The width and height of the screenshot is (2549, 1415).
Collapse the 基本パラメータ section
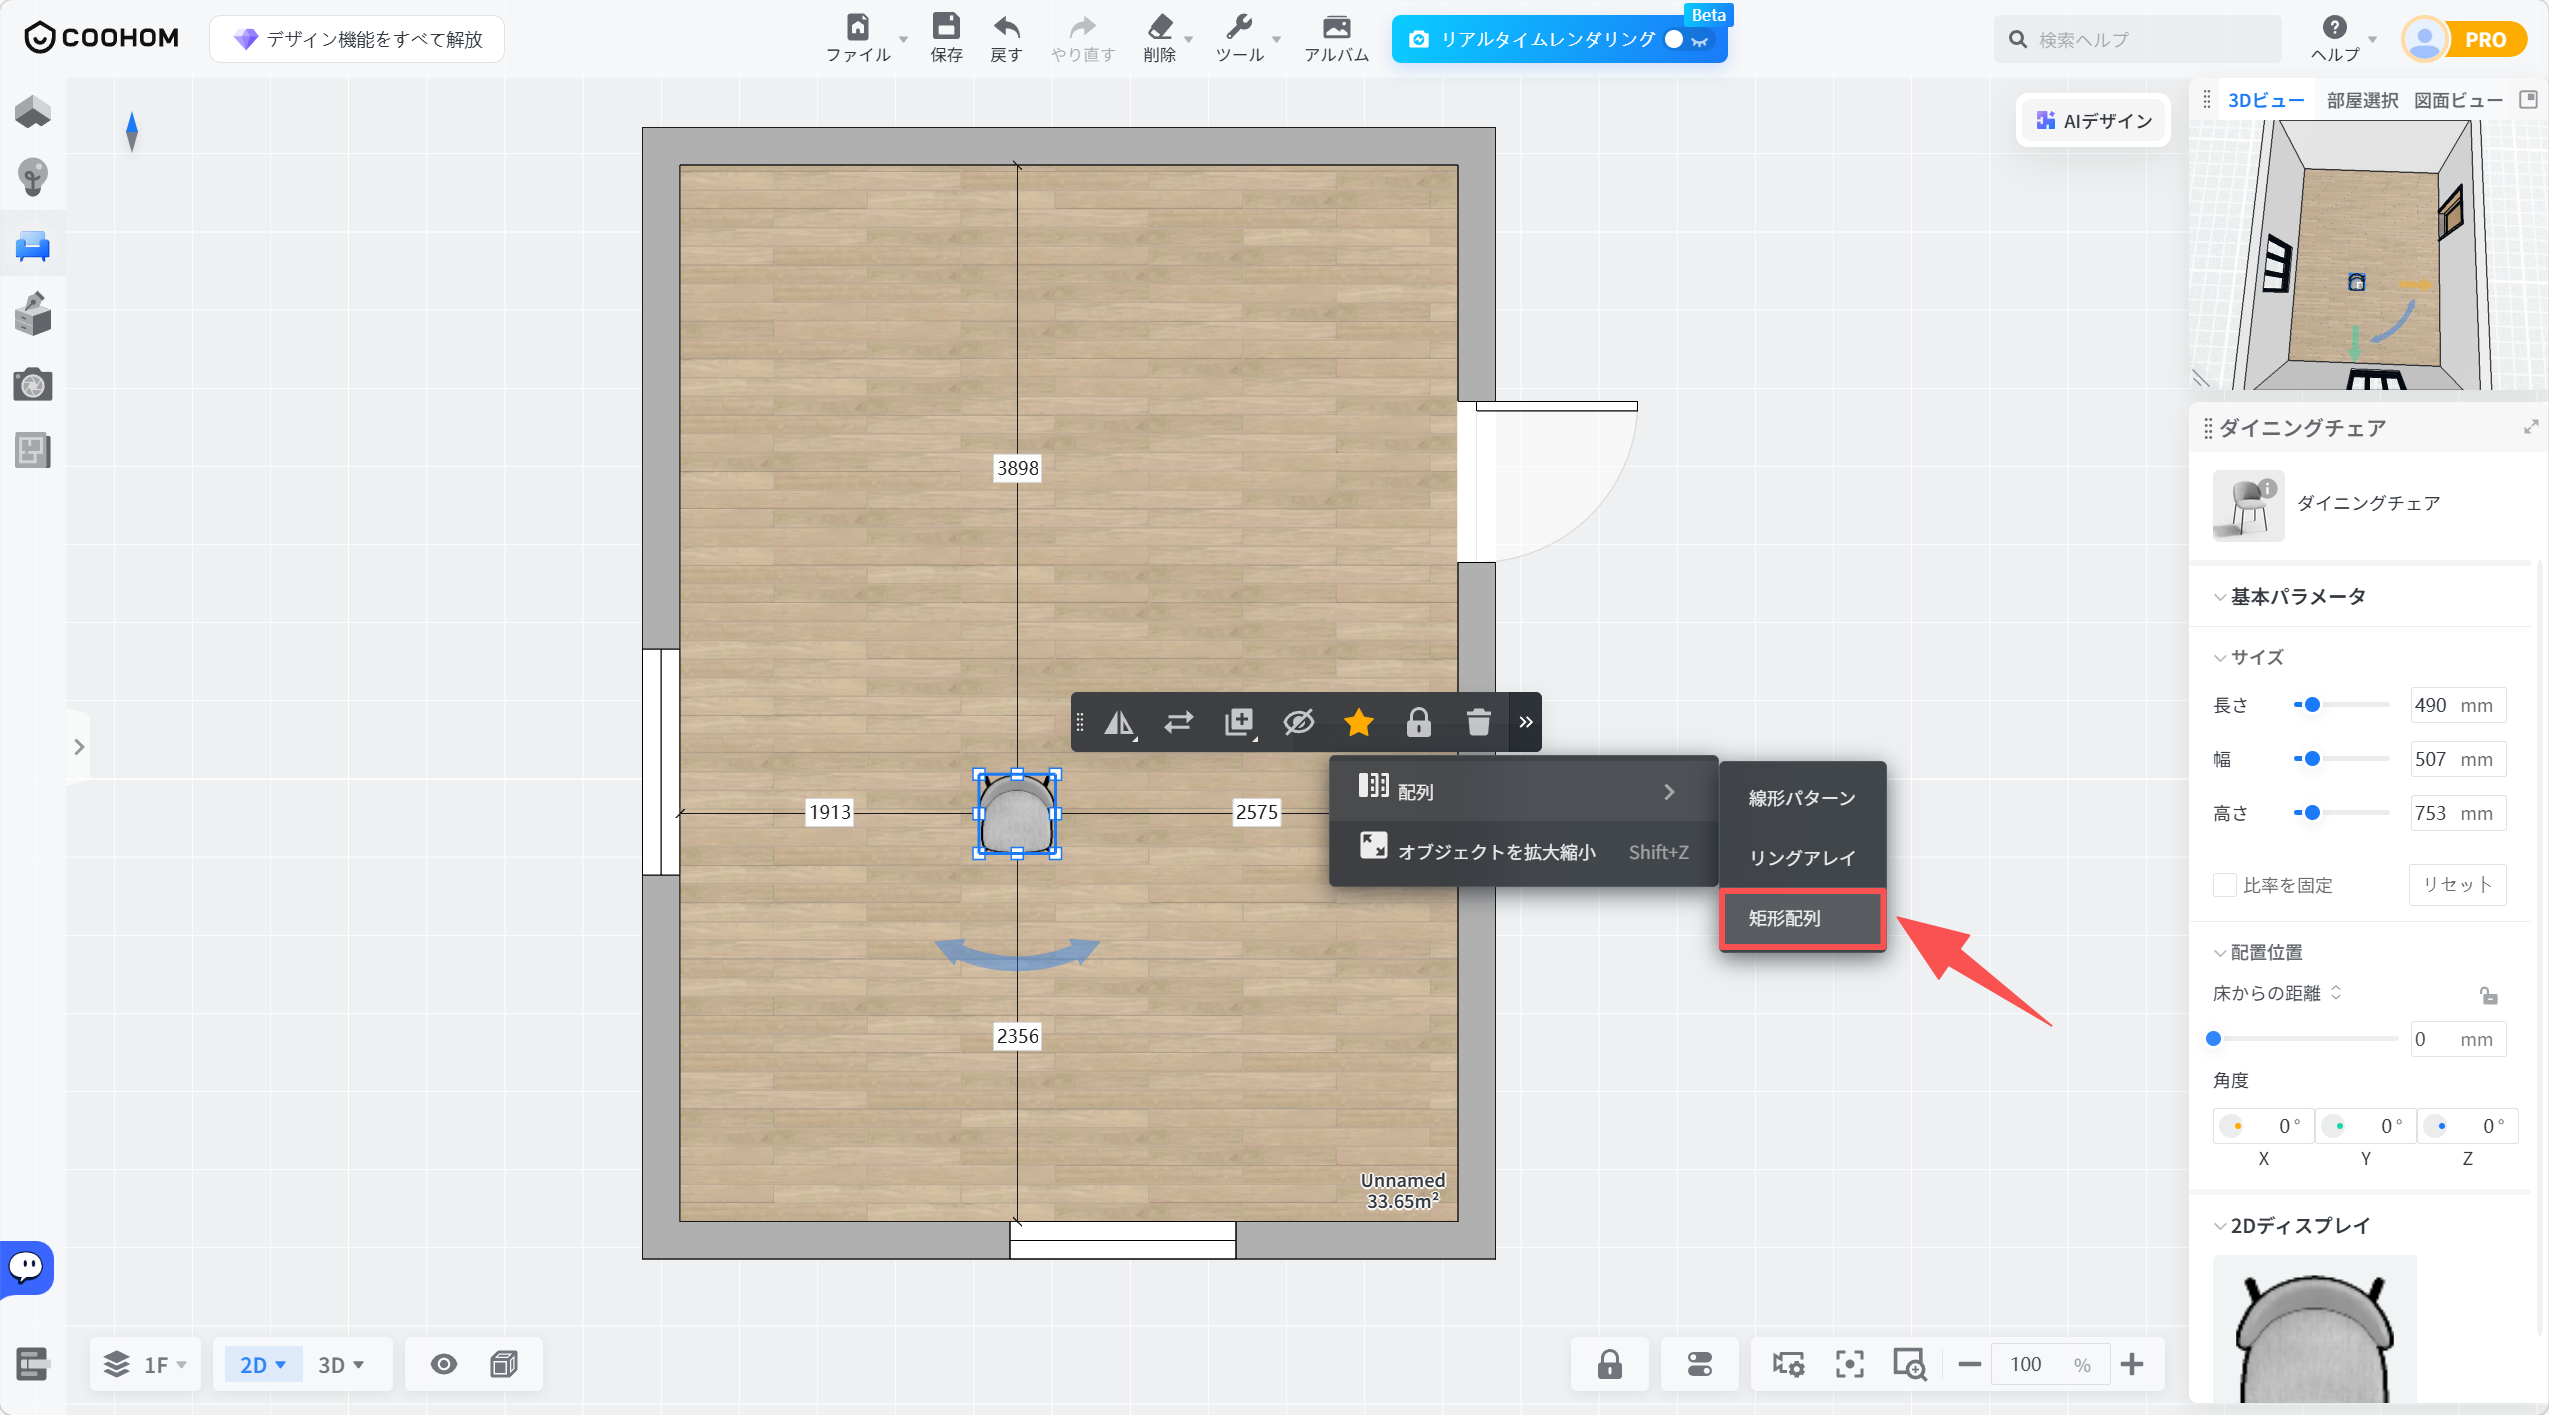(2220, 597)
